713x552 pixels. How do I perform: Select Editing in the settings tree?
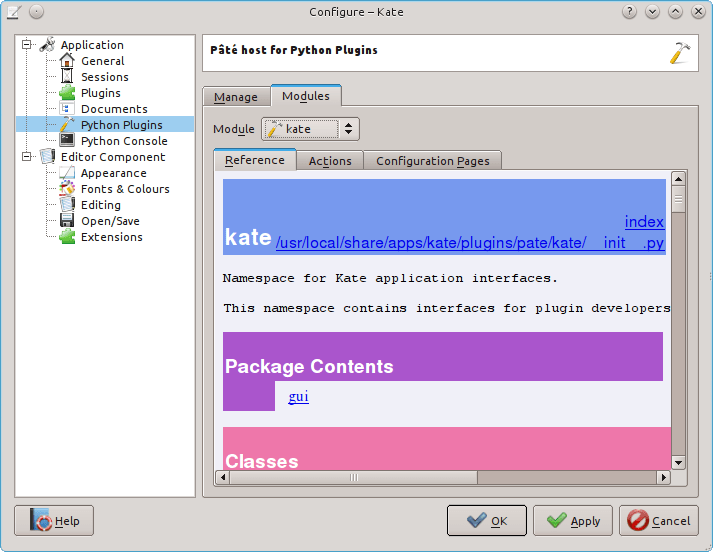(100, 205)
